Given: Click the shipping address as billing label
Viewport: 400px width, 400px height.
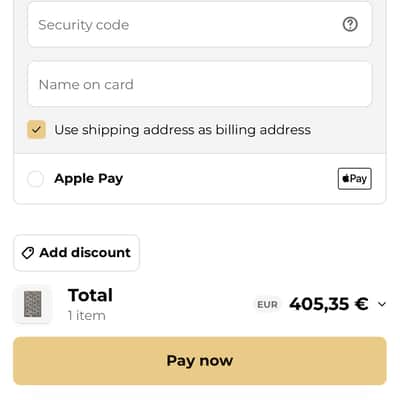Looking at the screenshot, I should (x=183, y=130).
